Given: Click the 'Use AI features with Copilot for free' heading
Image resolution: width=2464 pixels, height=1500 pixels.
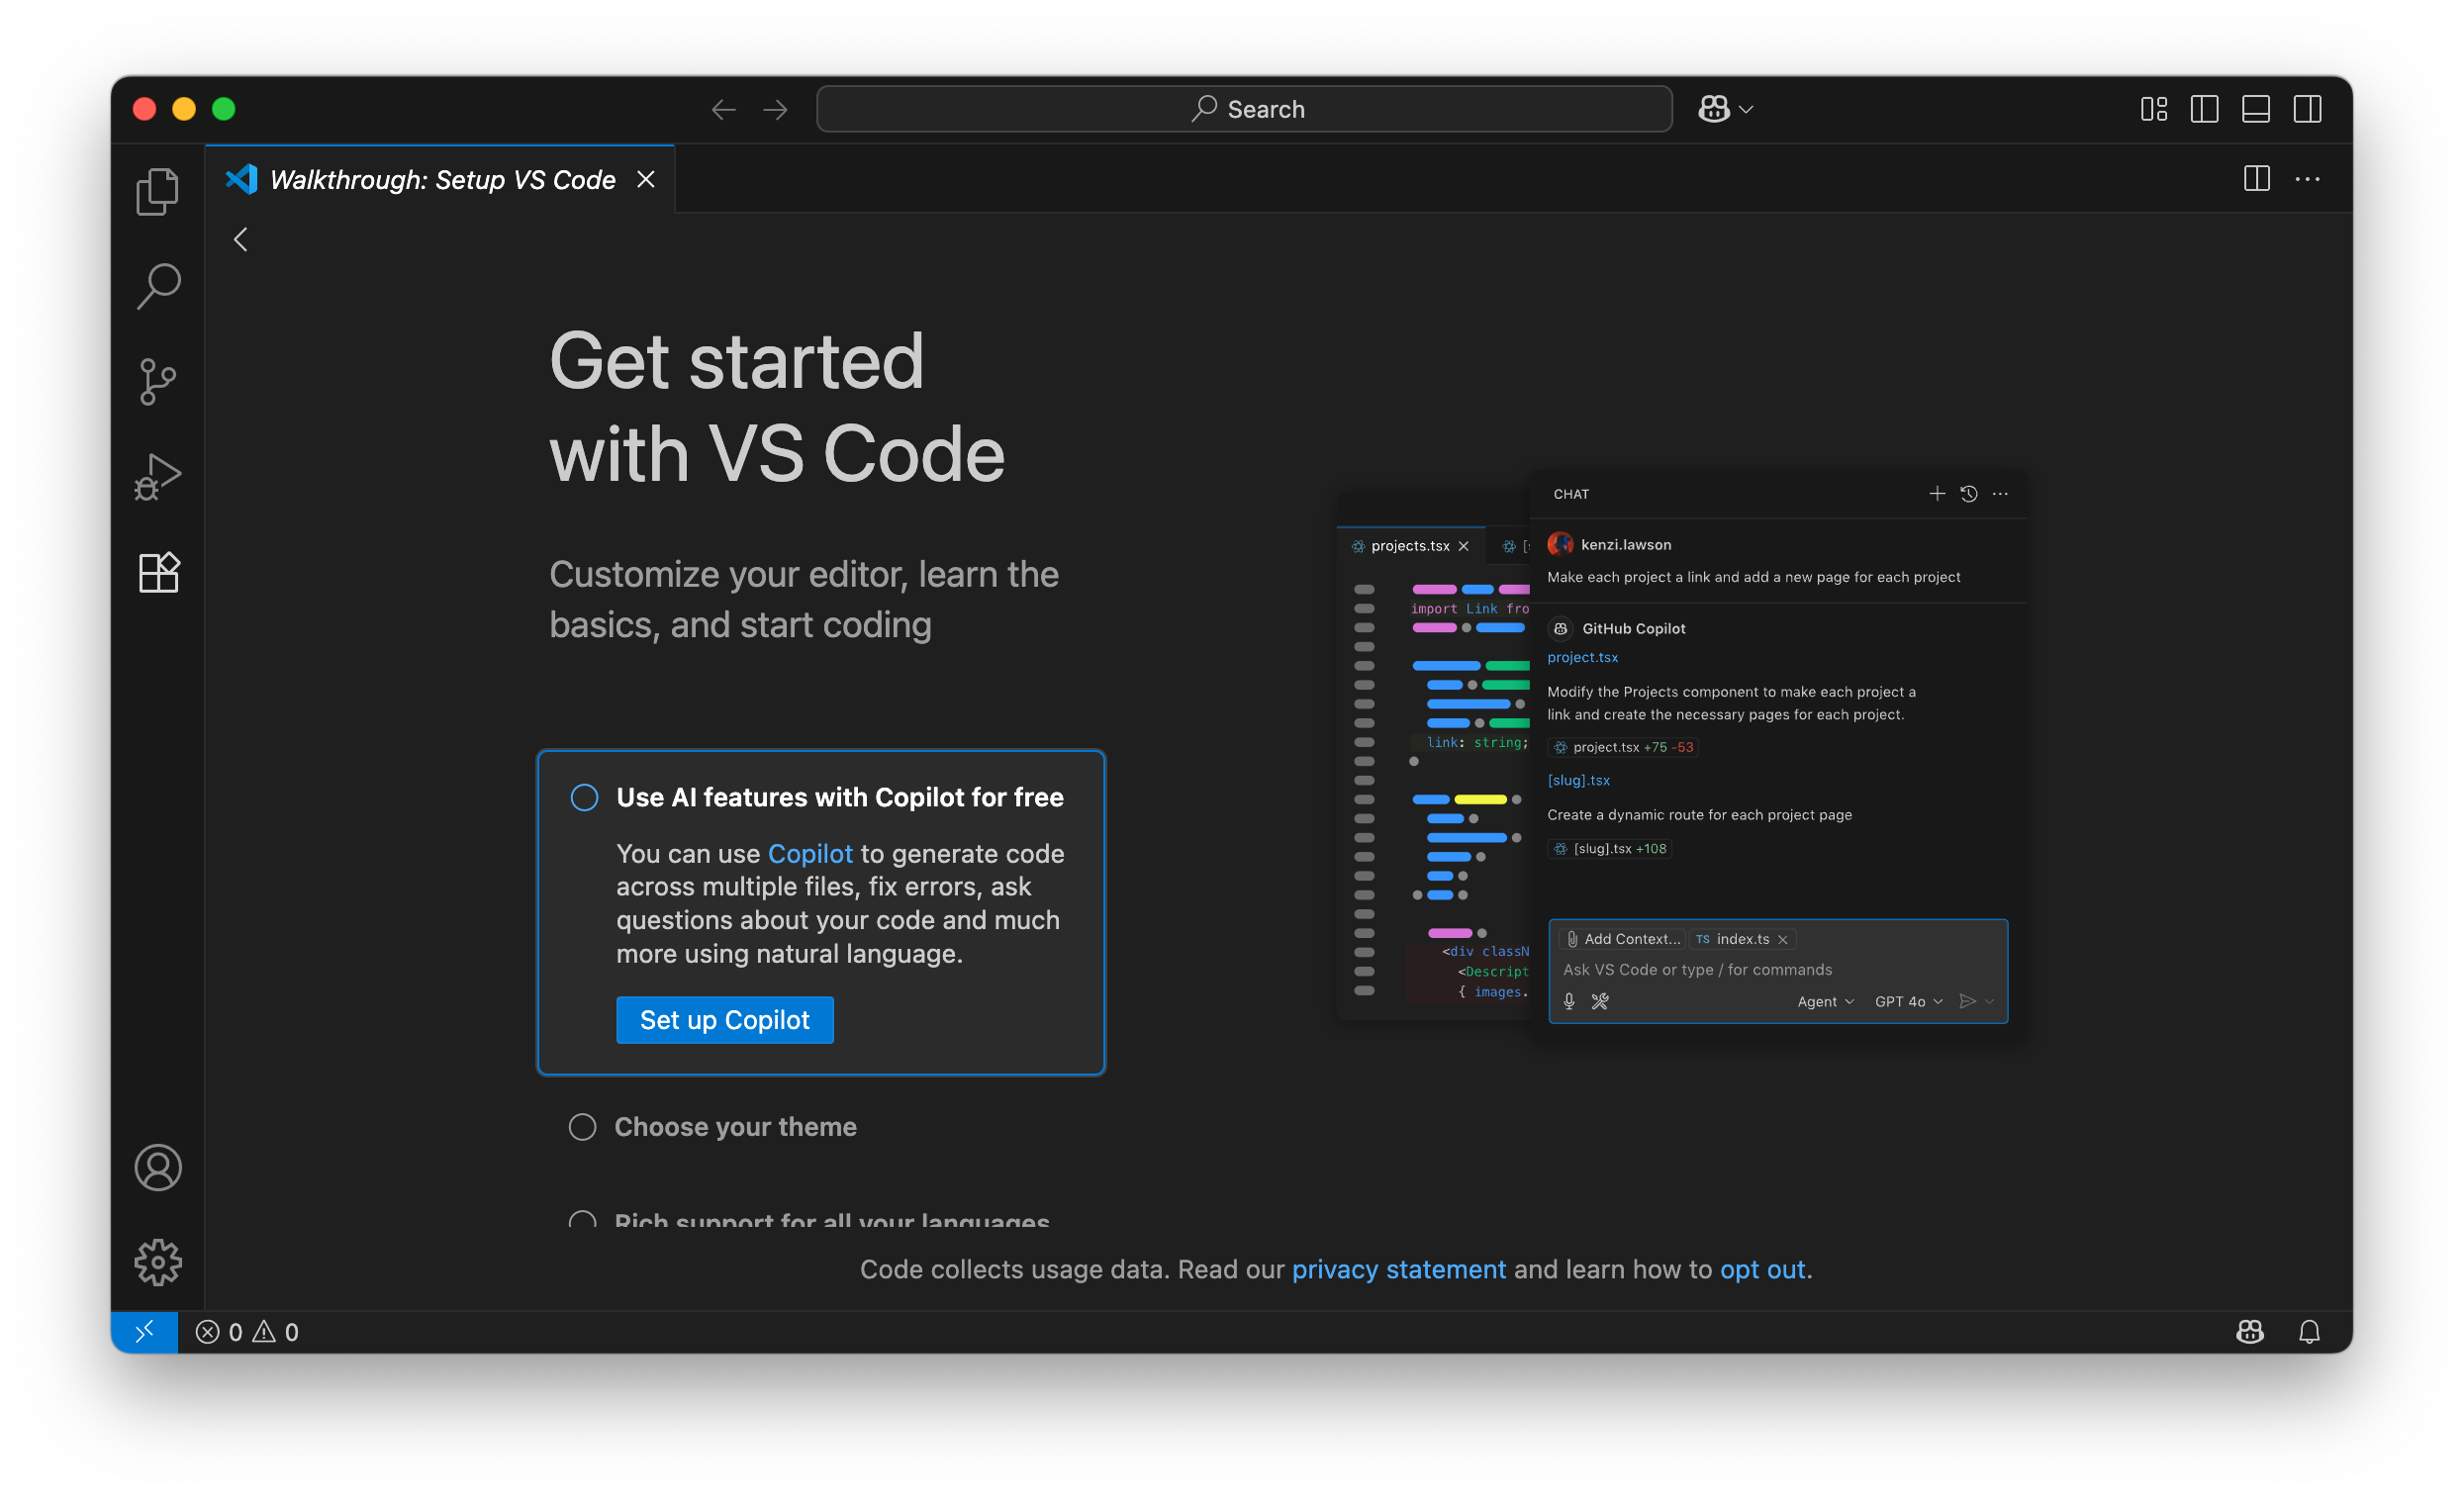Looking at the screenshot, I should tap(839, 797).
